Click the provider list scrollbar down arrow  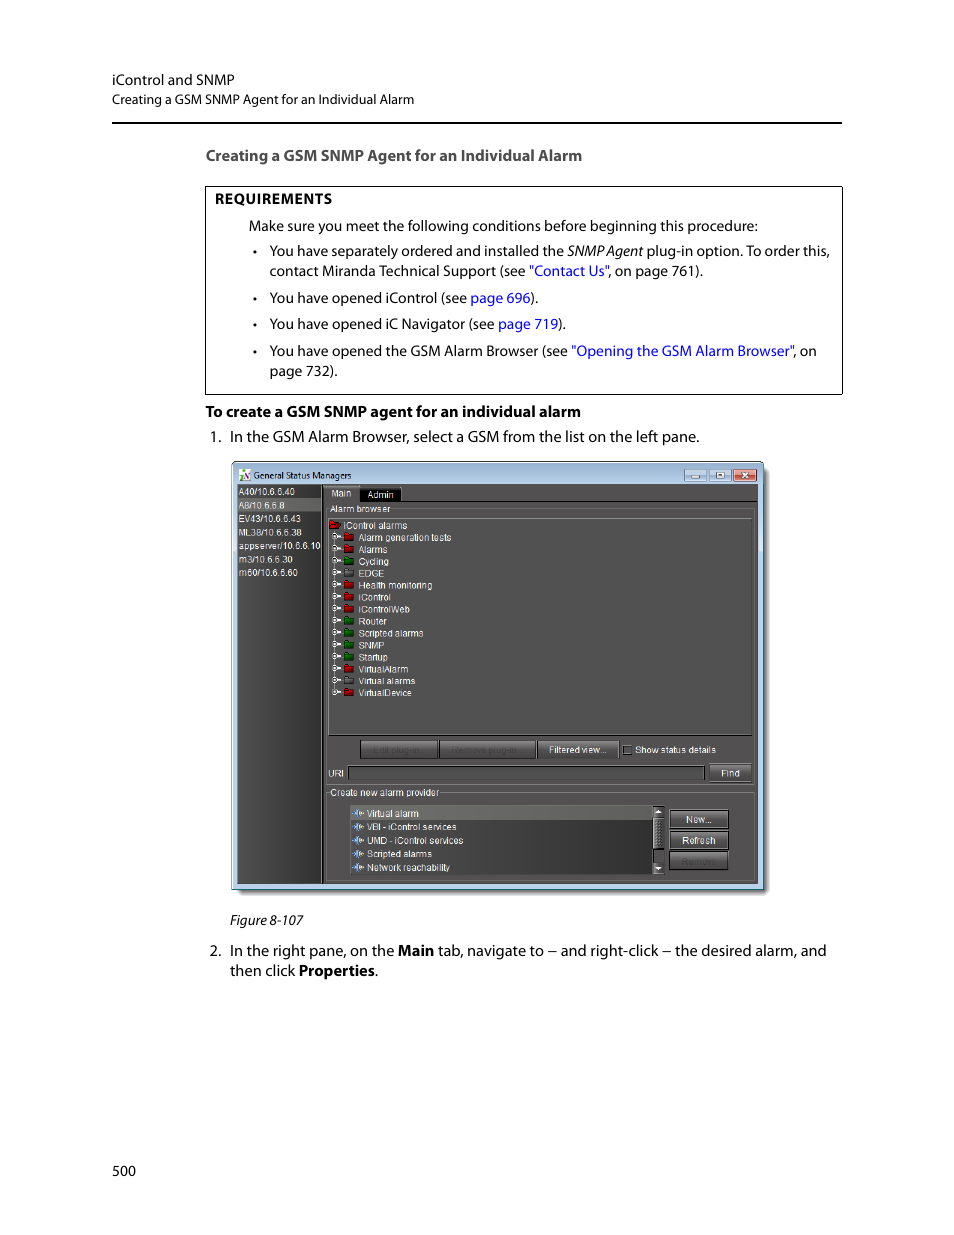pyautogui.click(x=658, y=870)
